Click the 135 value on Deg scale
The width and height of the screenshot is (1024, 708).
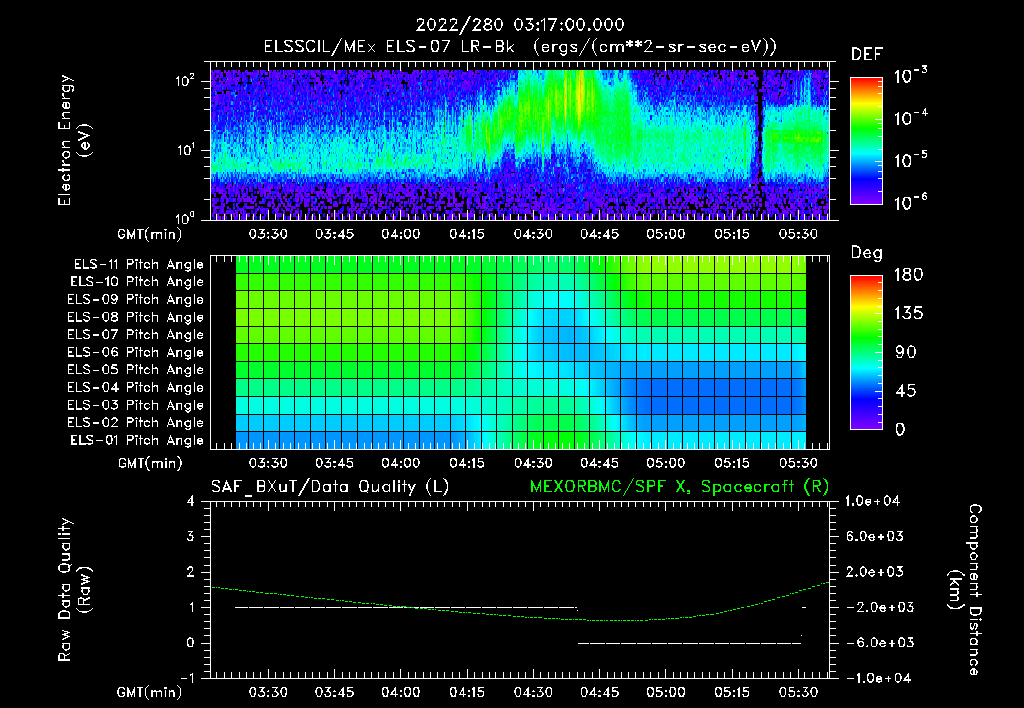(908, 314)
